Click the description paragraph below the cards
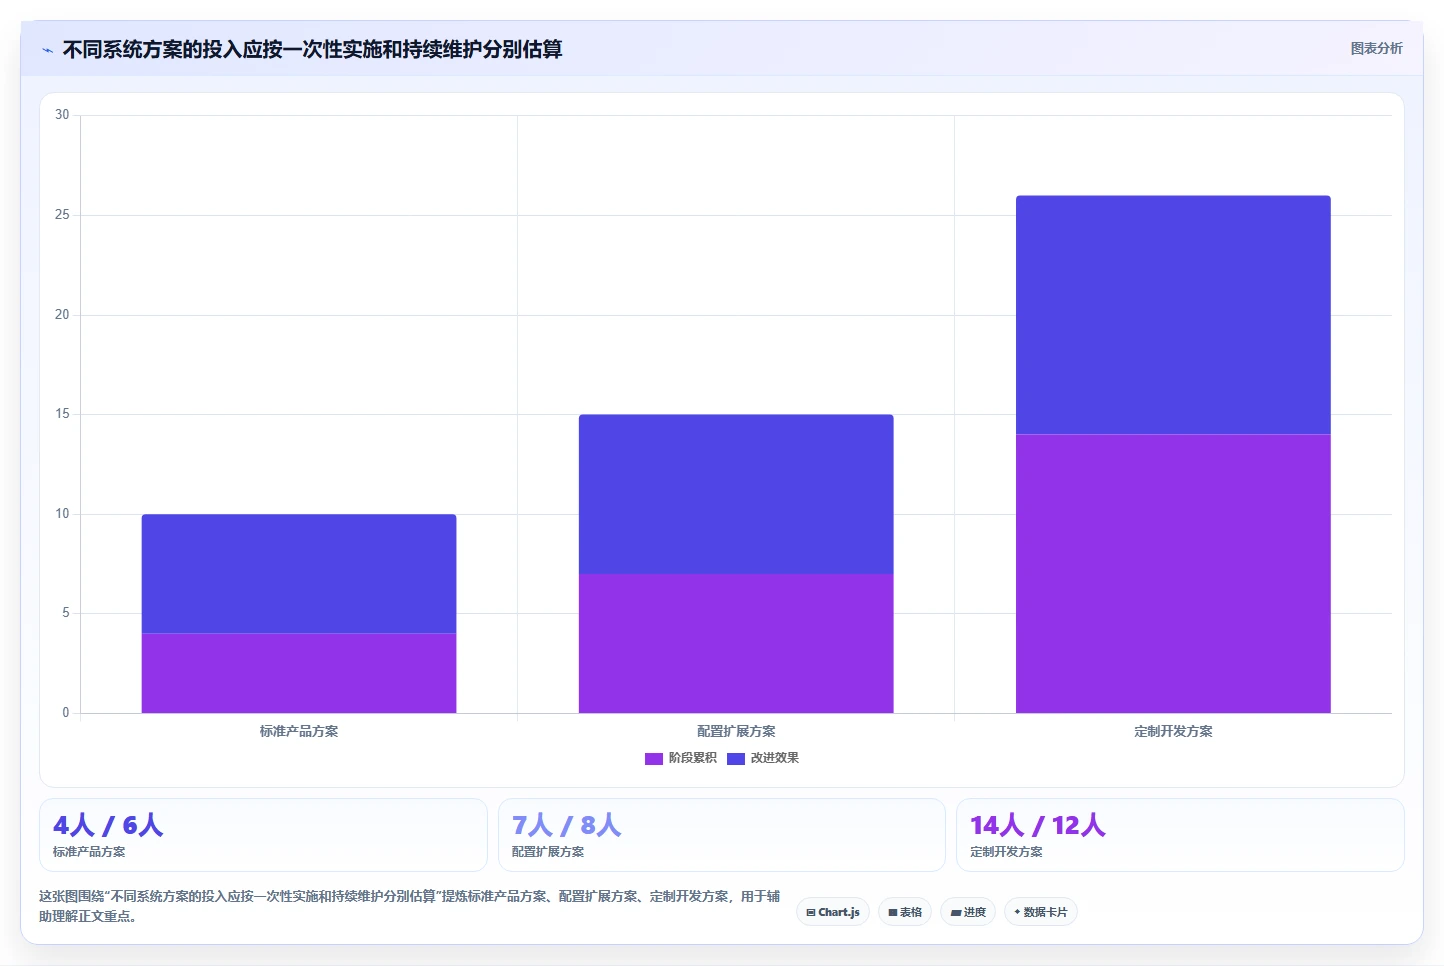The height and width of the screenshot is (966, 1444). pyautogui.click(x=409, y=906)
